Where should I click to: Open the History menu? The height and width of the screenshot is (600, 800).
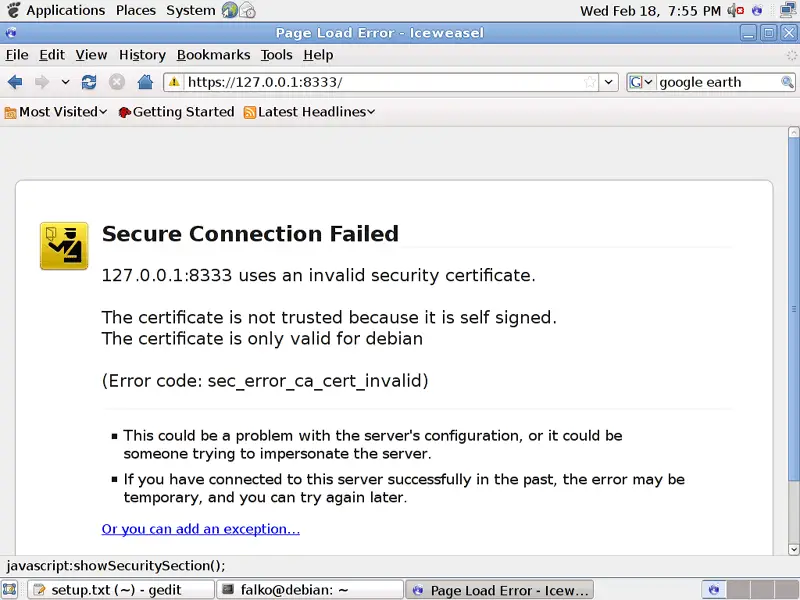pos(142,55)
